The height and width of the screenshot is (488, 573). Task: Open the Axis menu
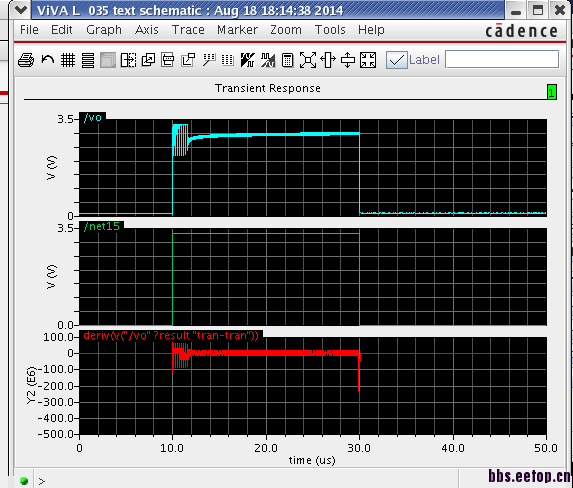click(147, 30)
